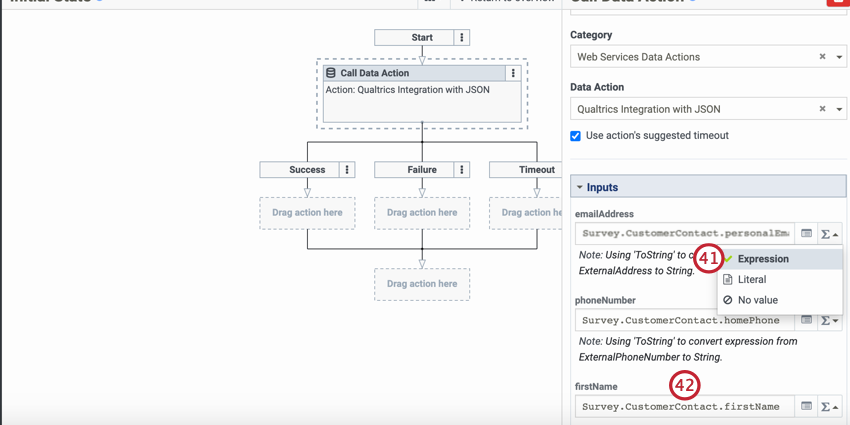This screenshot has width=850, height=425.
Task: Select the Call Data Action node
Action: click(x=421, y=98)
